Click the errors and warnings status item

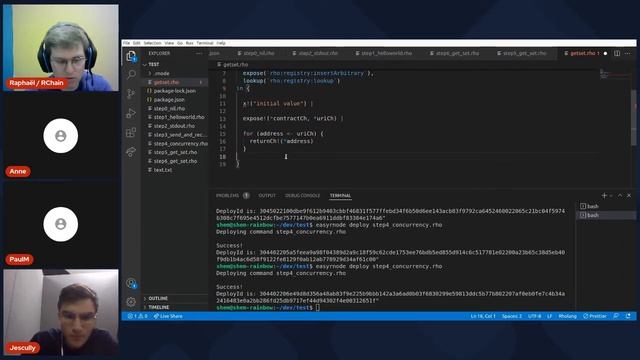(x=138, y=316)
